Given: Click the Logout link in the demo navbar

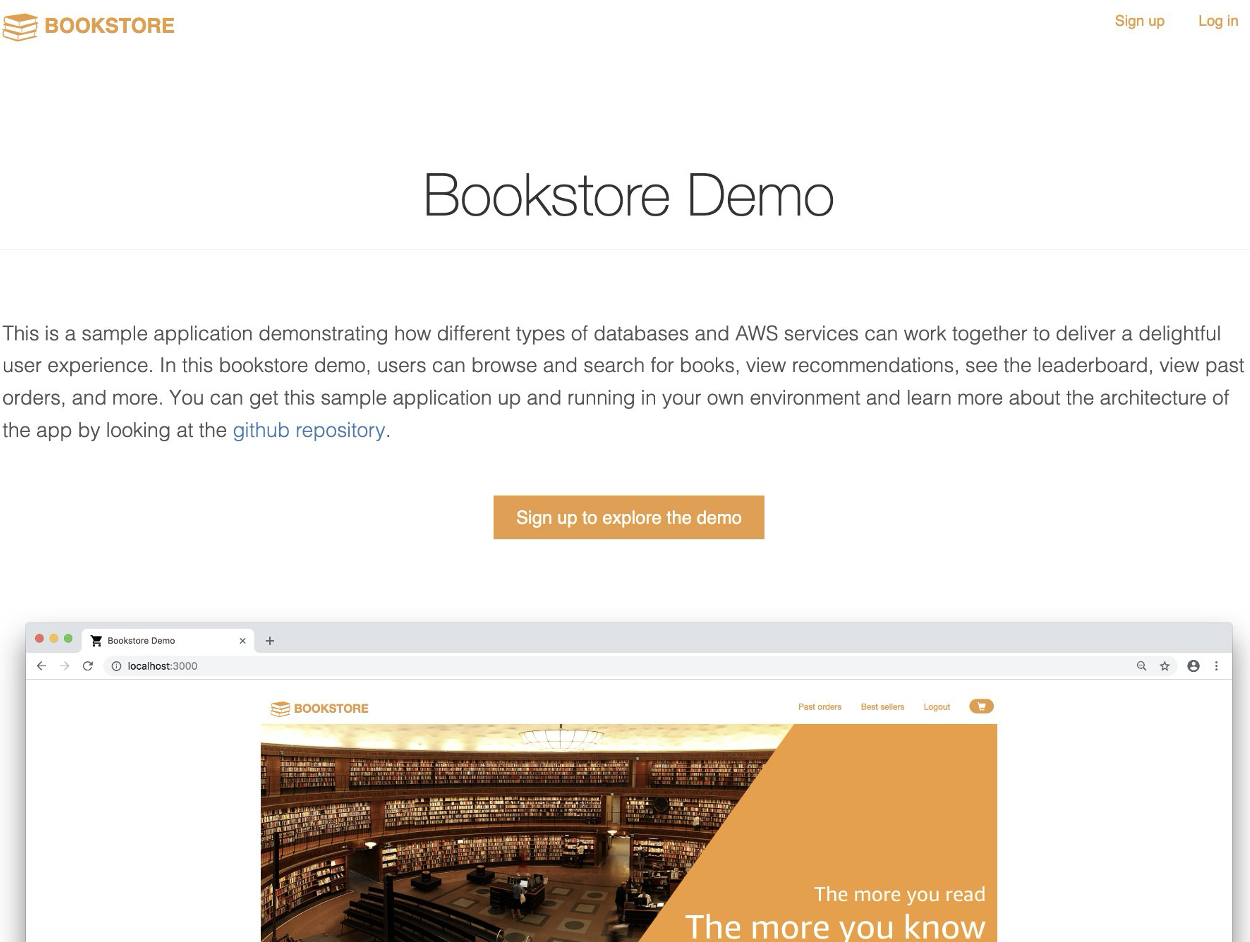Looking at the screenshot, I should click(936, 707).
